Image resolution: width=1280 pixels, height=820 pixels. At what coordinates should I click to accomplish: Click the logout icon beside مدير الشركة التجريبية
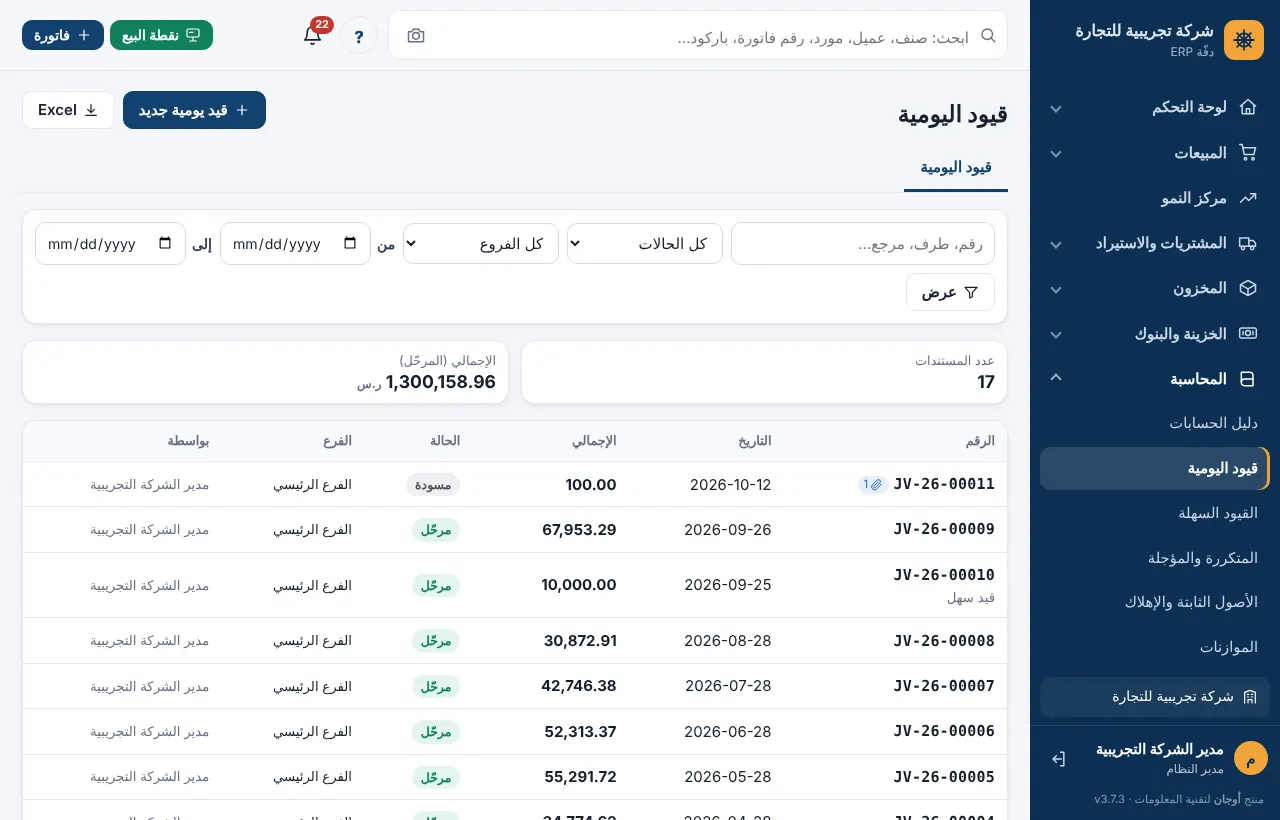pyautogui.click(x=1058, y=759)
